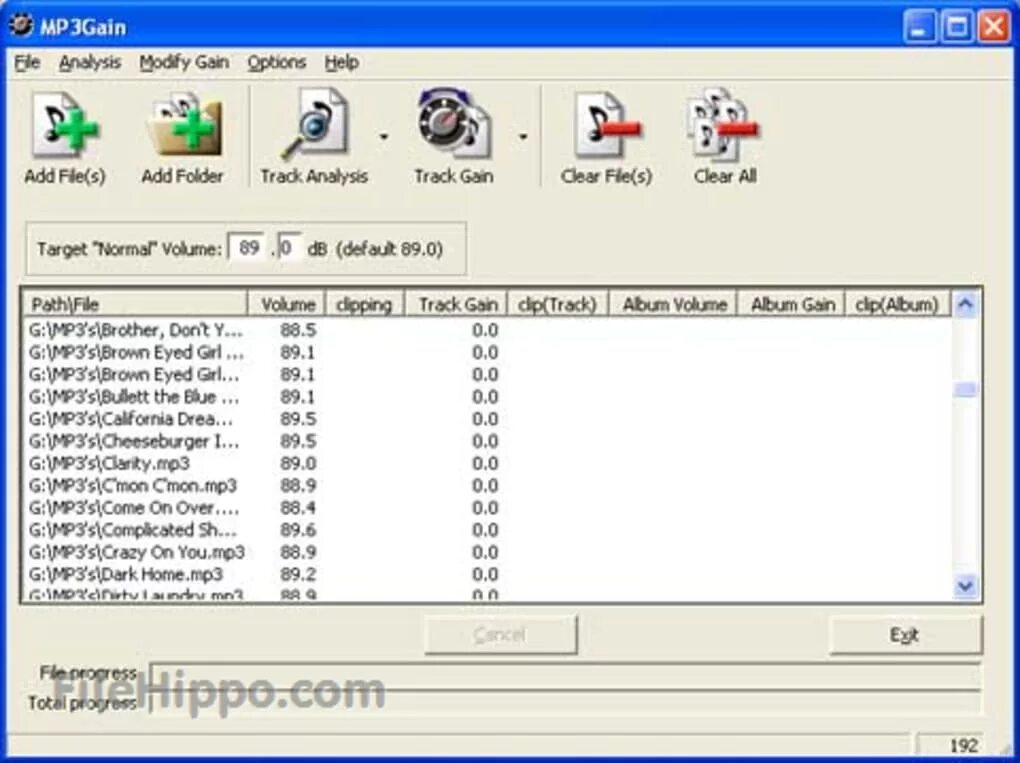1020x763 pixels.
Task: Click the target volume decimal field showing 0
Action: (289, 248)
